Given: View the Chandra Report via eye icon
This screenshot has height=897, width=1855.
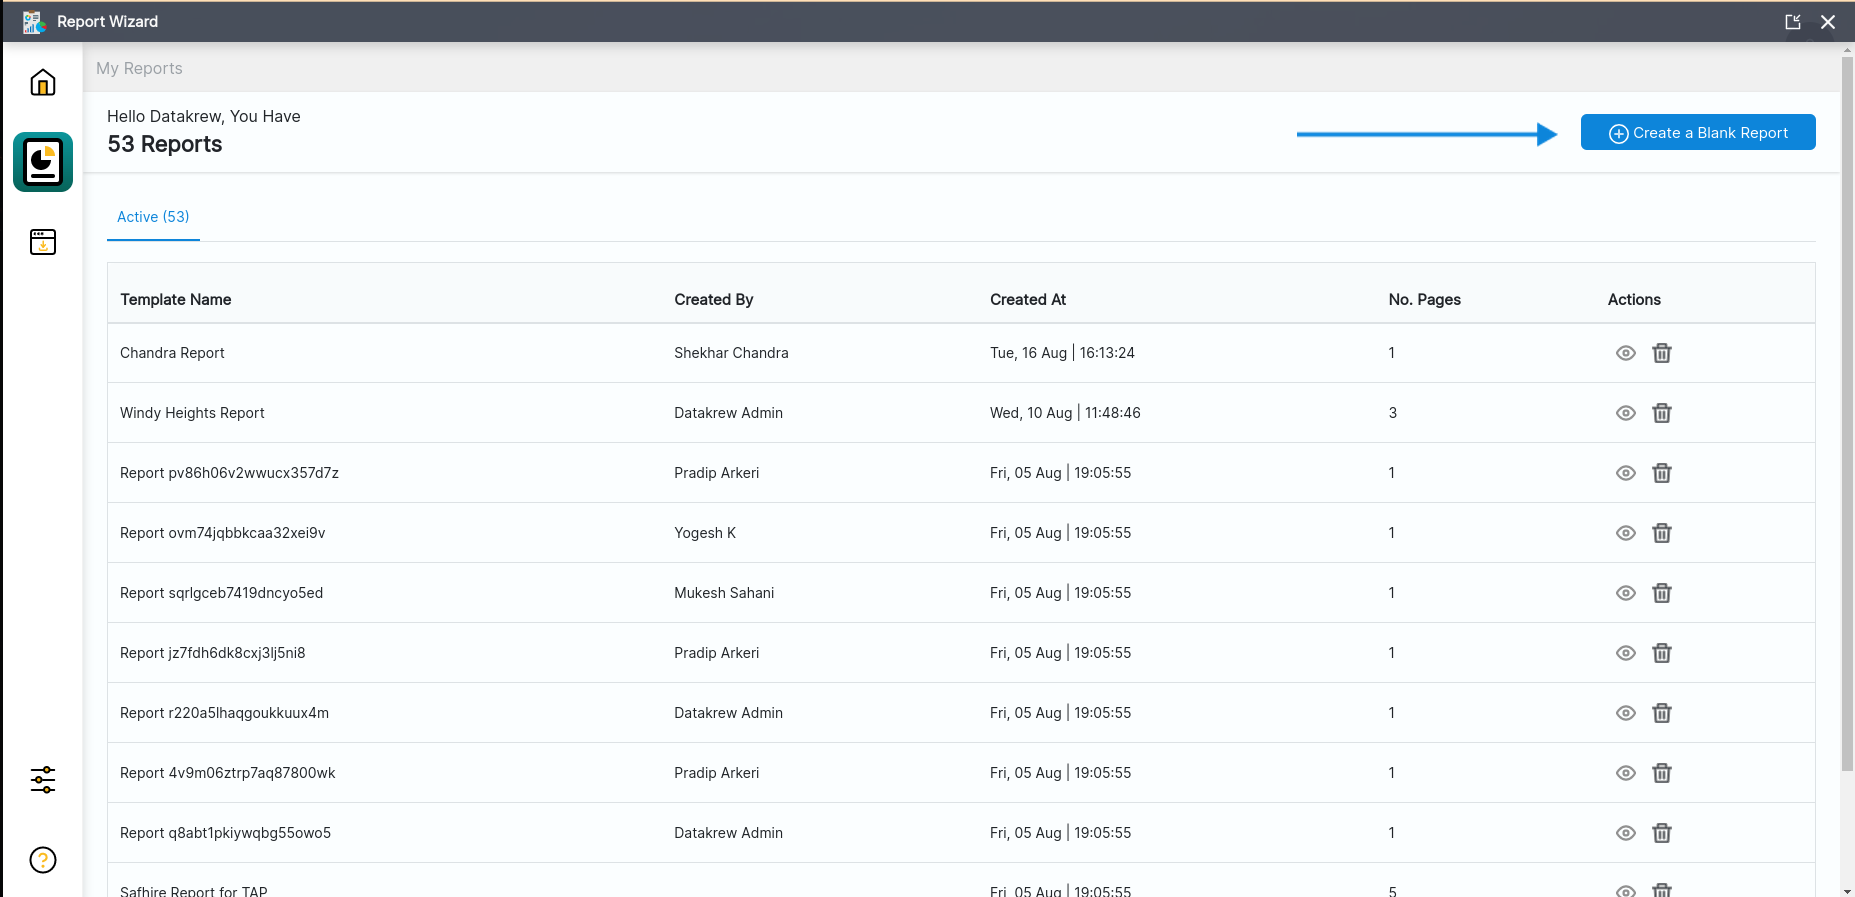Looking at the screenshot, I should [x=1626, y=353].
